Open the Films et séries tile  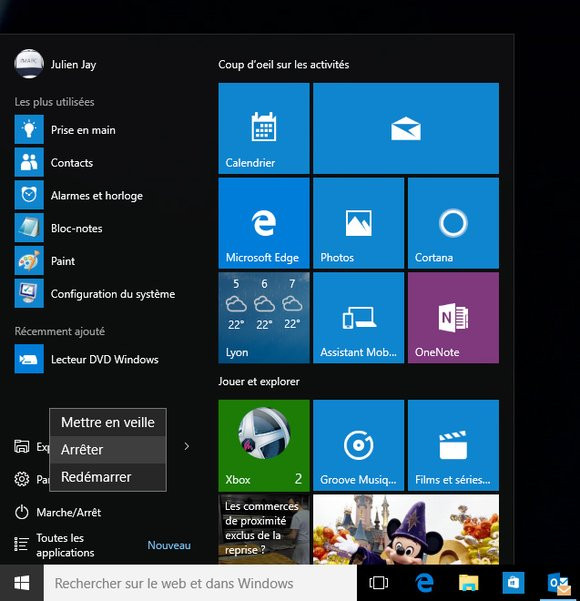point(453,445)
